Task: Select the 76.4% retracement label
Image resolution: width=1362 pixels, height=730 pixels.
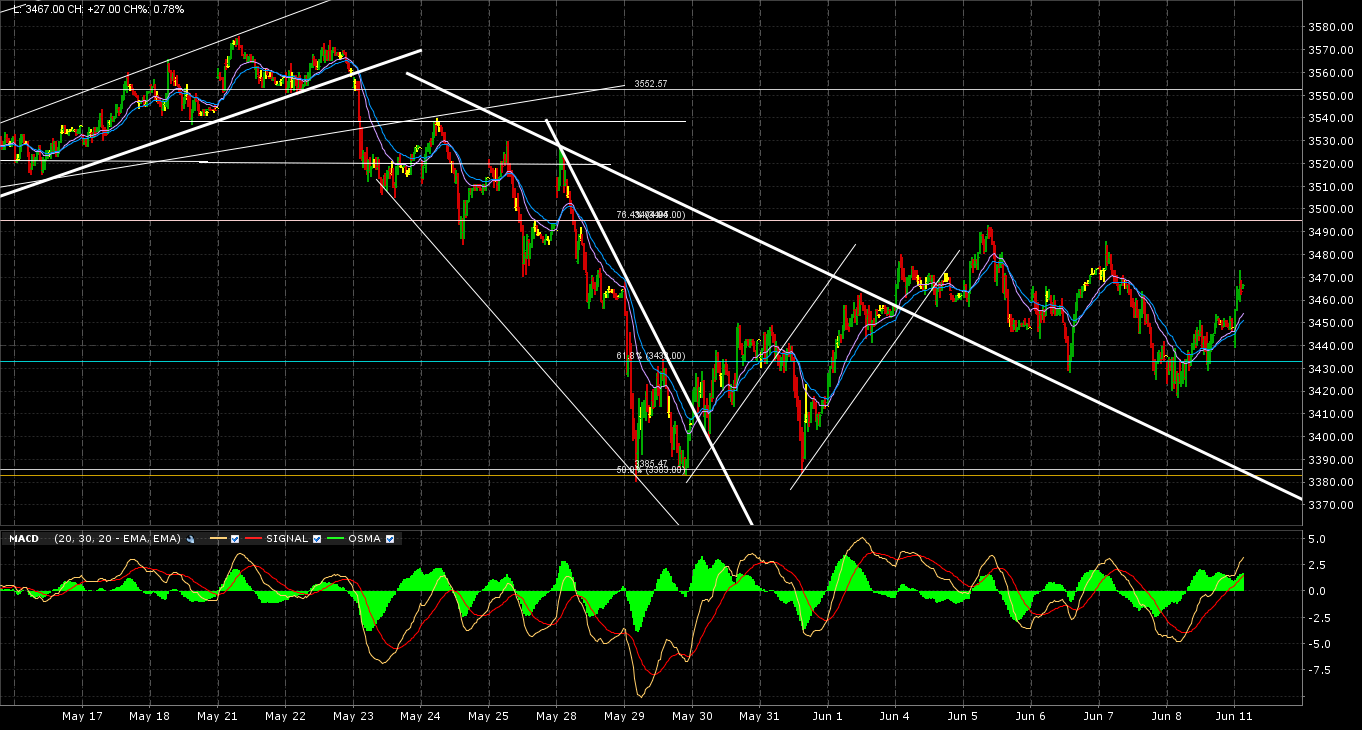Action: click(650, 214)
